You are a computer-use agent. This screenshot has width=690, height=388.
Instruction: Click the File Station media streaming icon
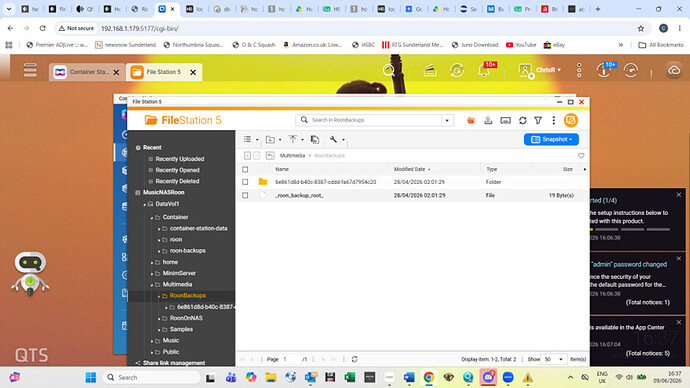point(506,120)
